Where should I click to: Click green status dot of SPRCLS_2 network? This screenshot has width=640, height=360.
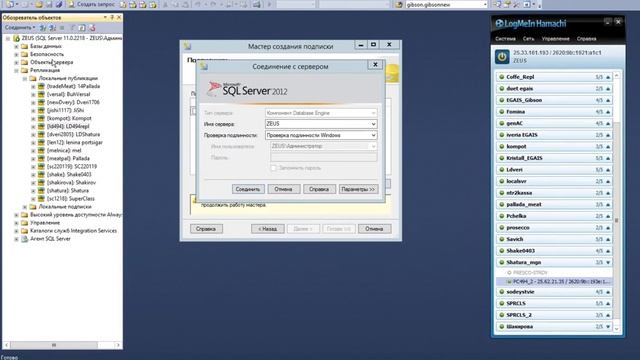(501, 315)
